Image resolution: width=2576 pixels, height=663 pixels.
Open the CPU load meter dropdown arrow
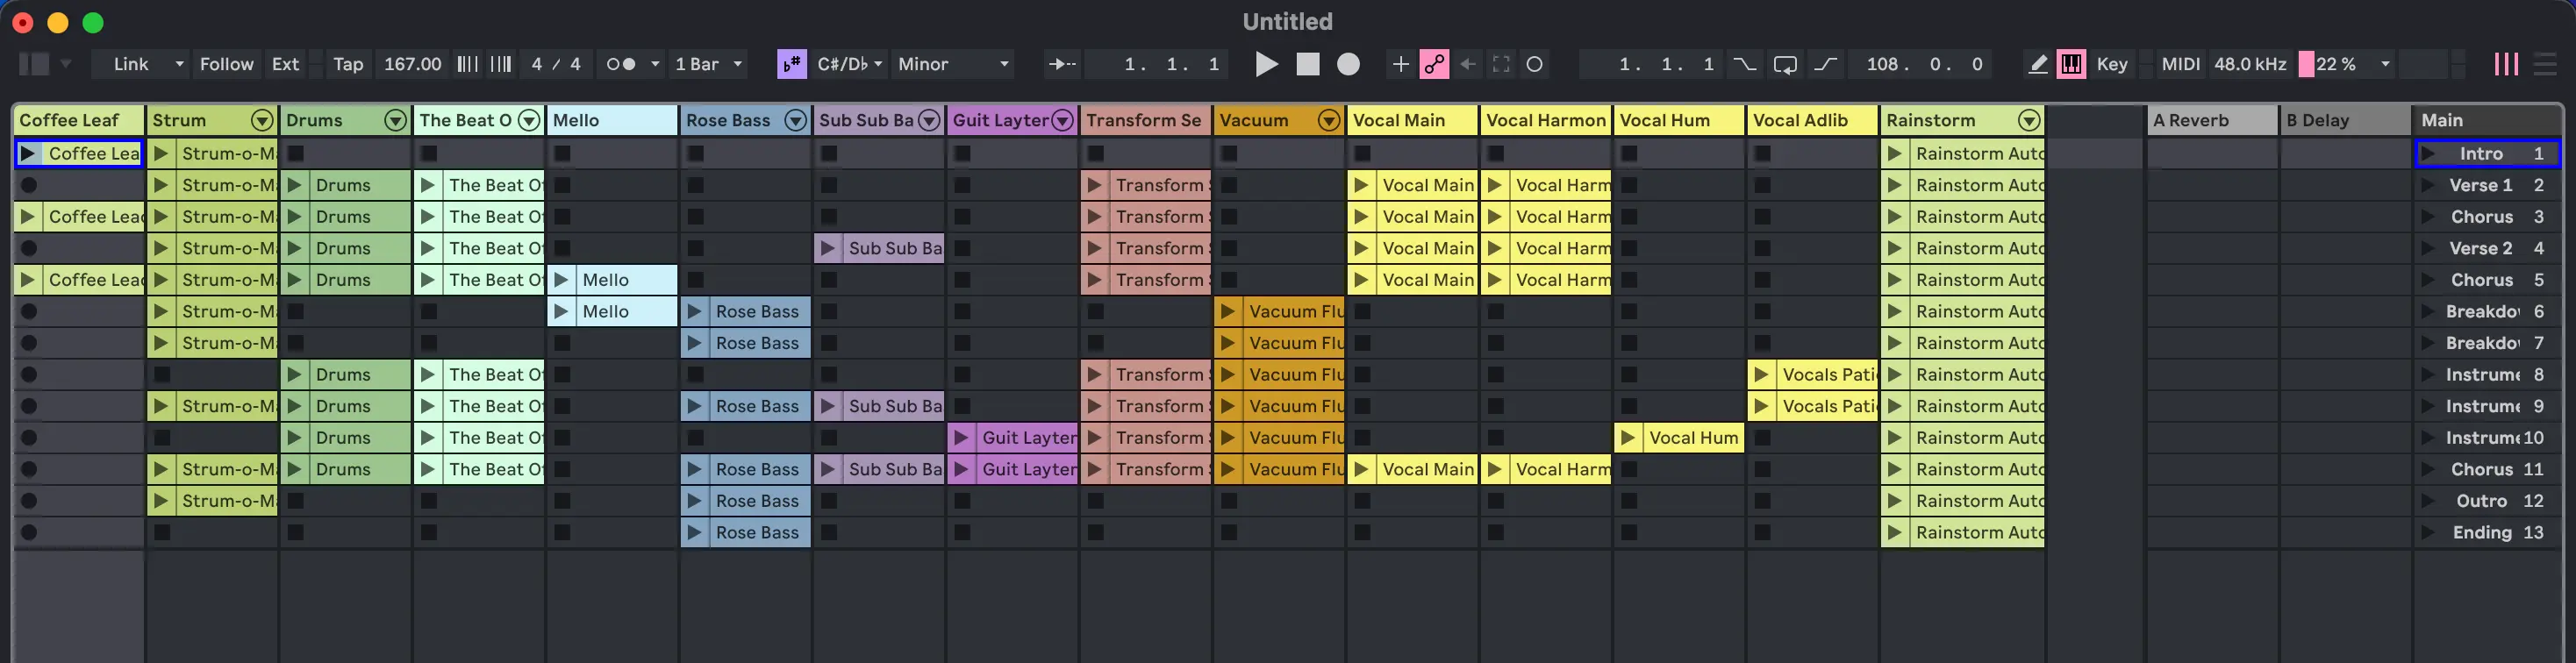(2385, 64)
